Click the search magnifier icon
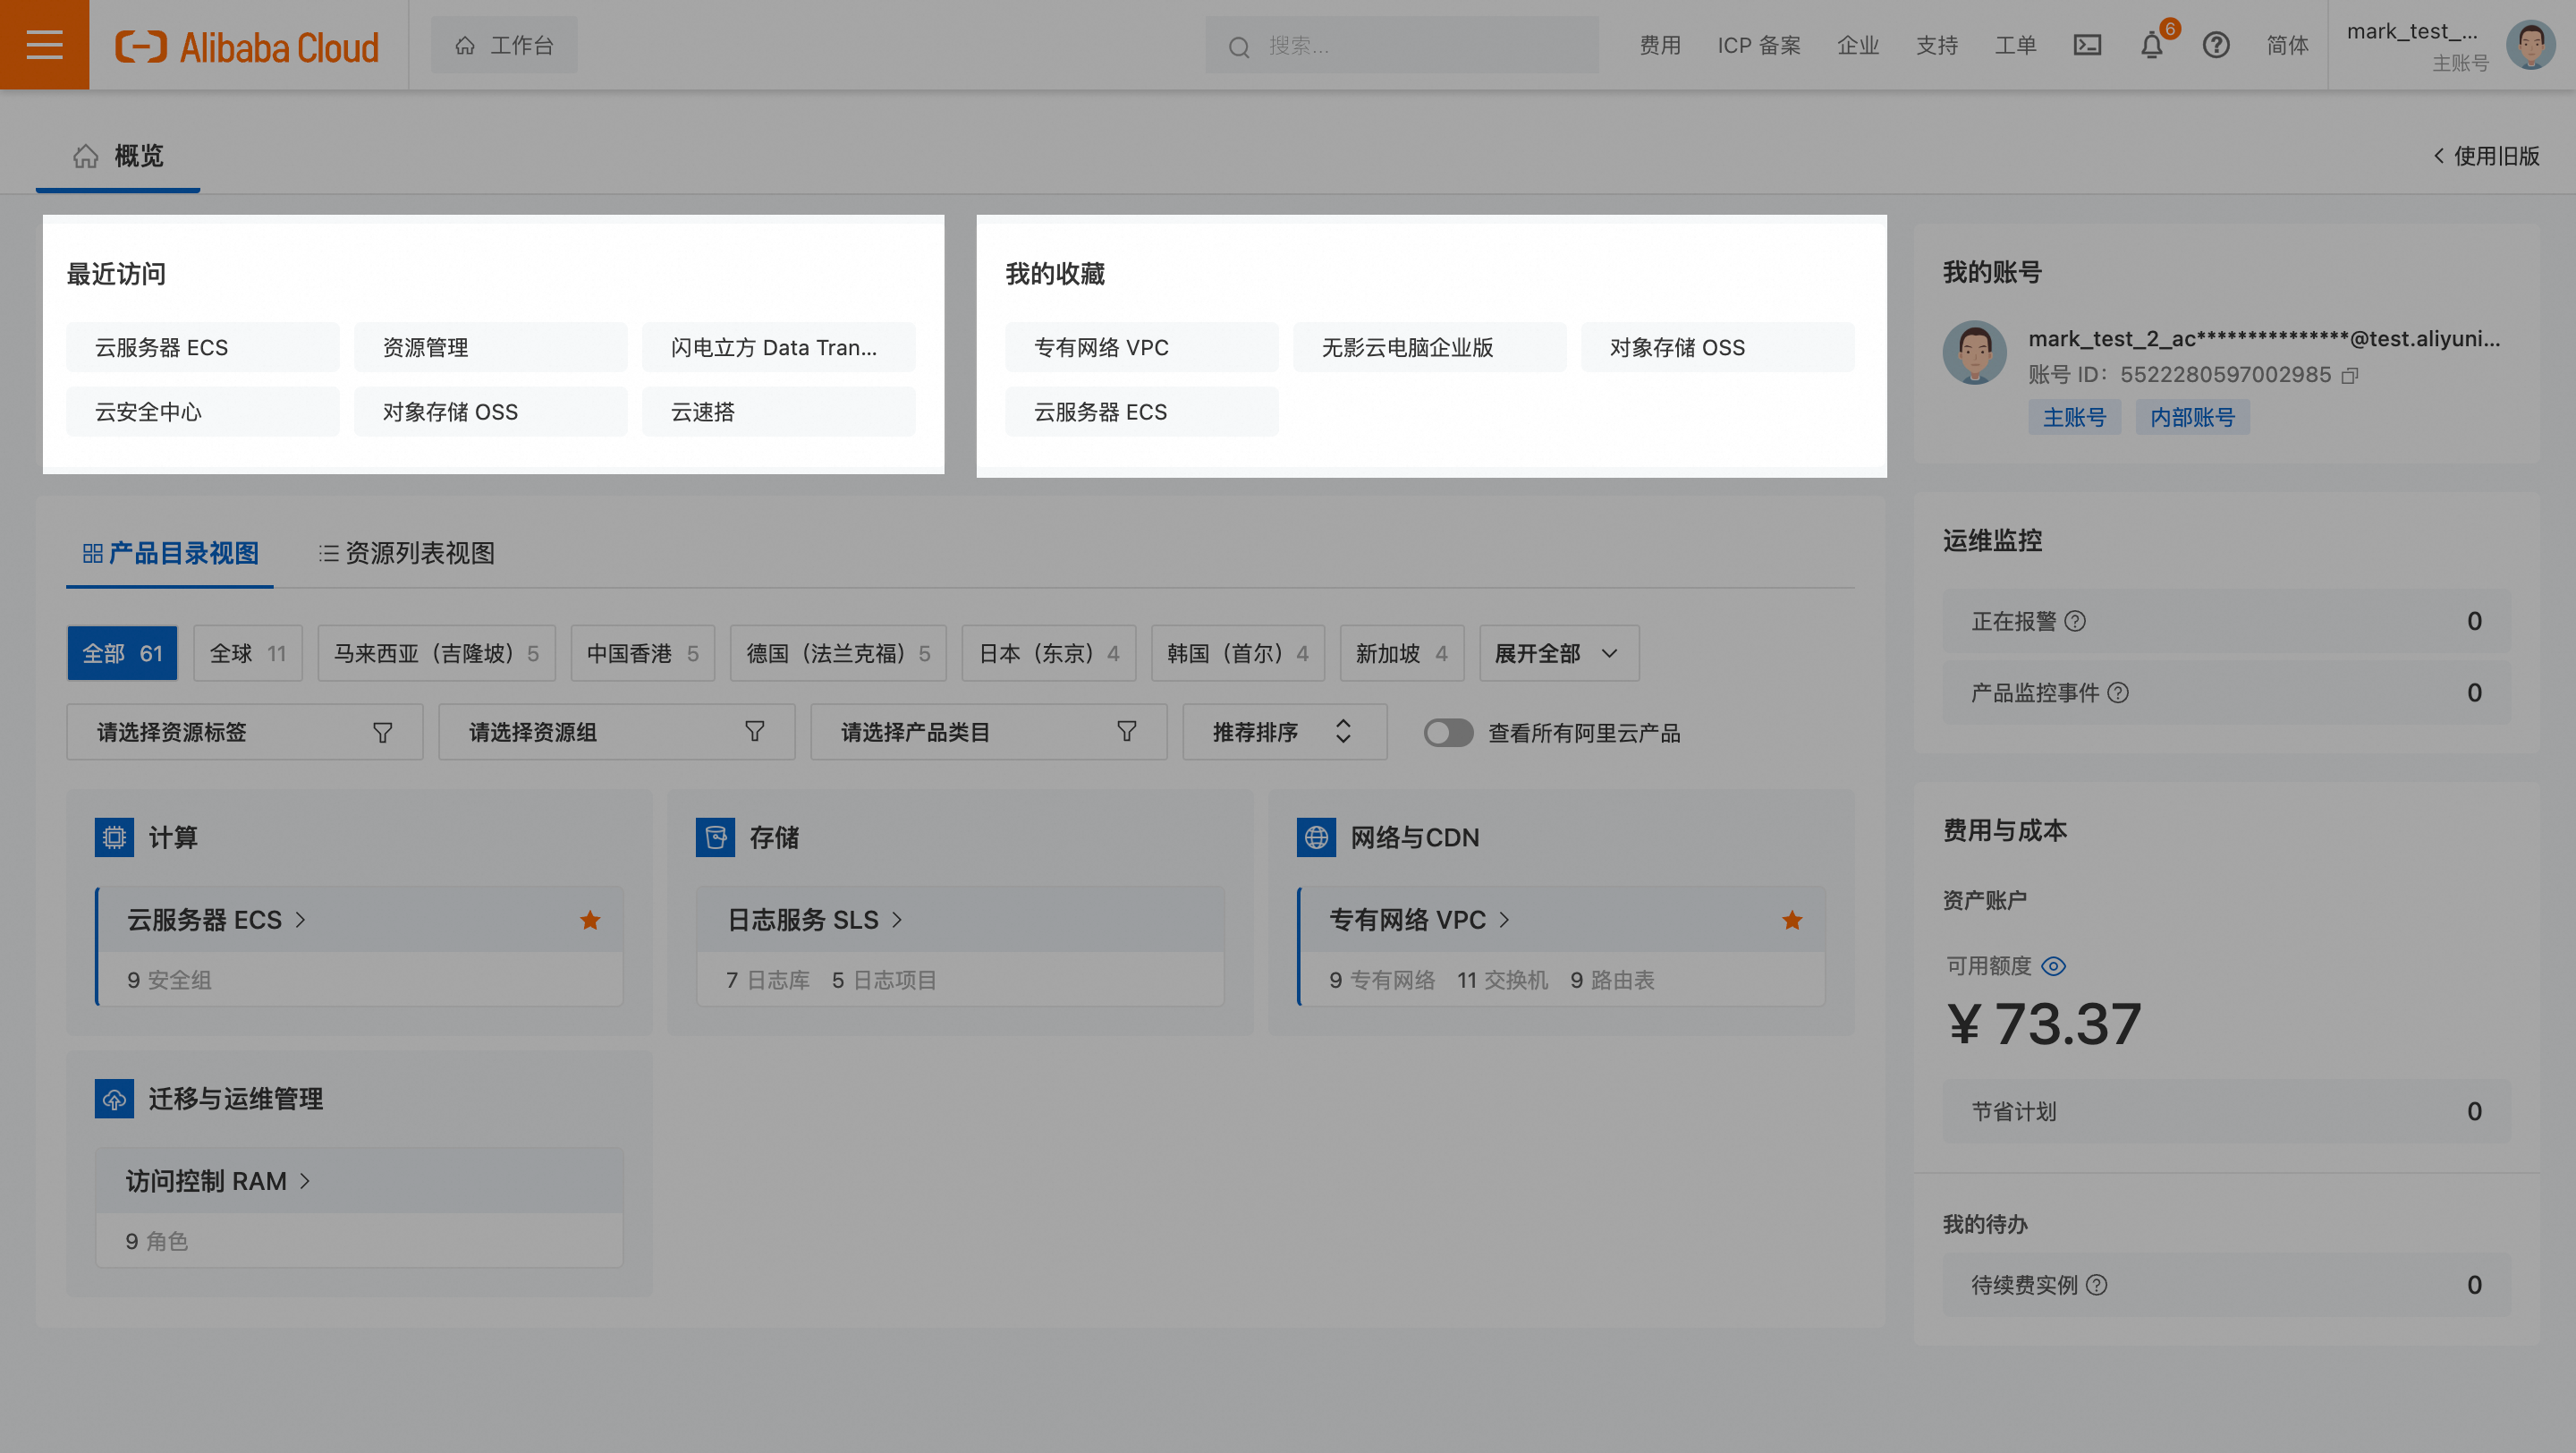Image resolution: width=2576 pixels, height=1453 pixels. [x=1239, y=47]
